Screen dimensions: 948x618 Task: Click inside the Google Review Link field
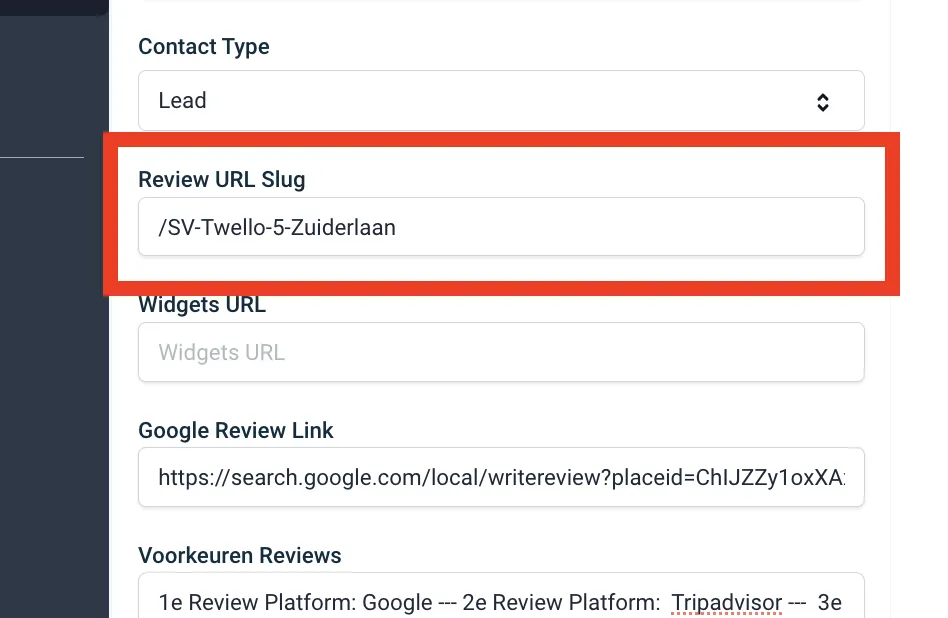tap(500, 477)
